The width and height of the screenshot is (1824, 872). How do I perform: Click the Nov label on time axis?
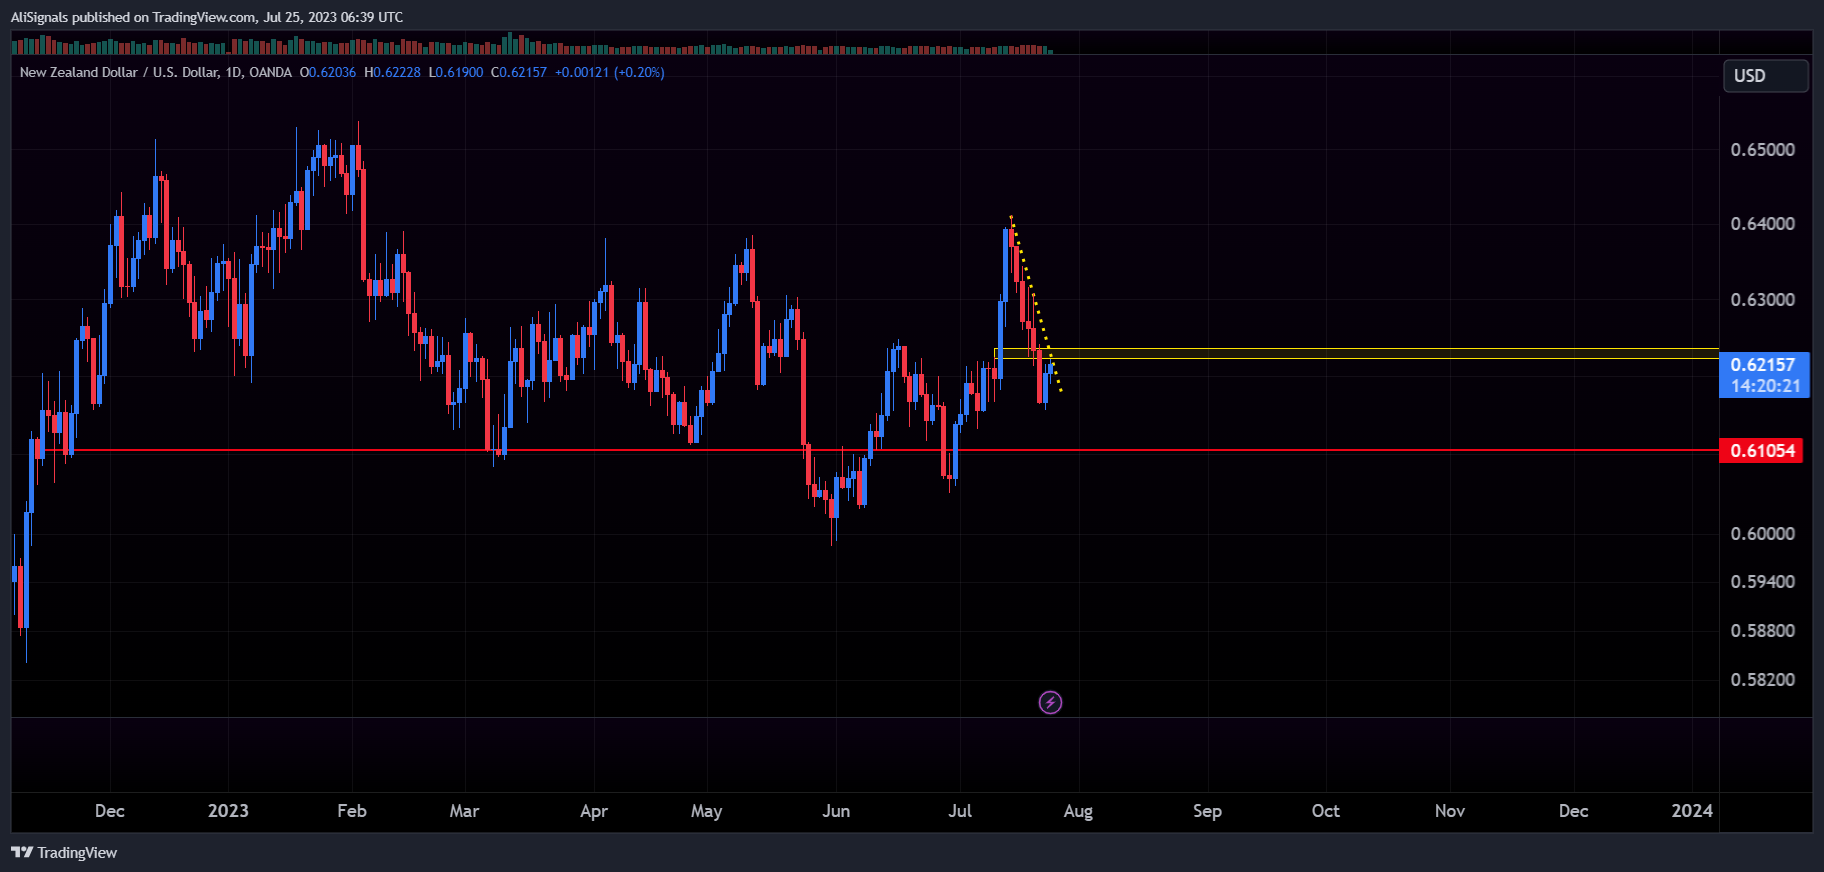click(x=1450, y=811)
